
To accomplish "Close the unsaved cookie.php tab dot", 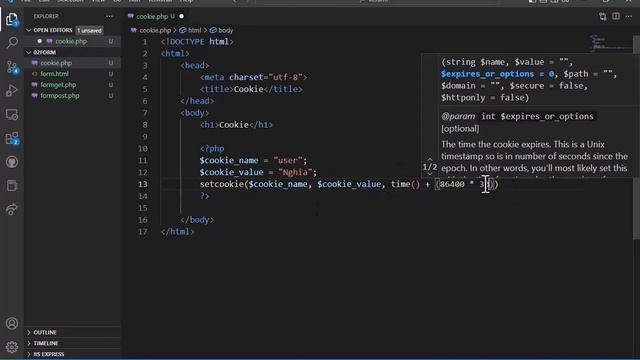I will tap(181, 16).
